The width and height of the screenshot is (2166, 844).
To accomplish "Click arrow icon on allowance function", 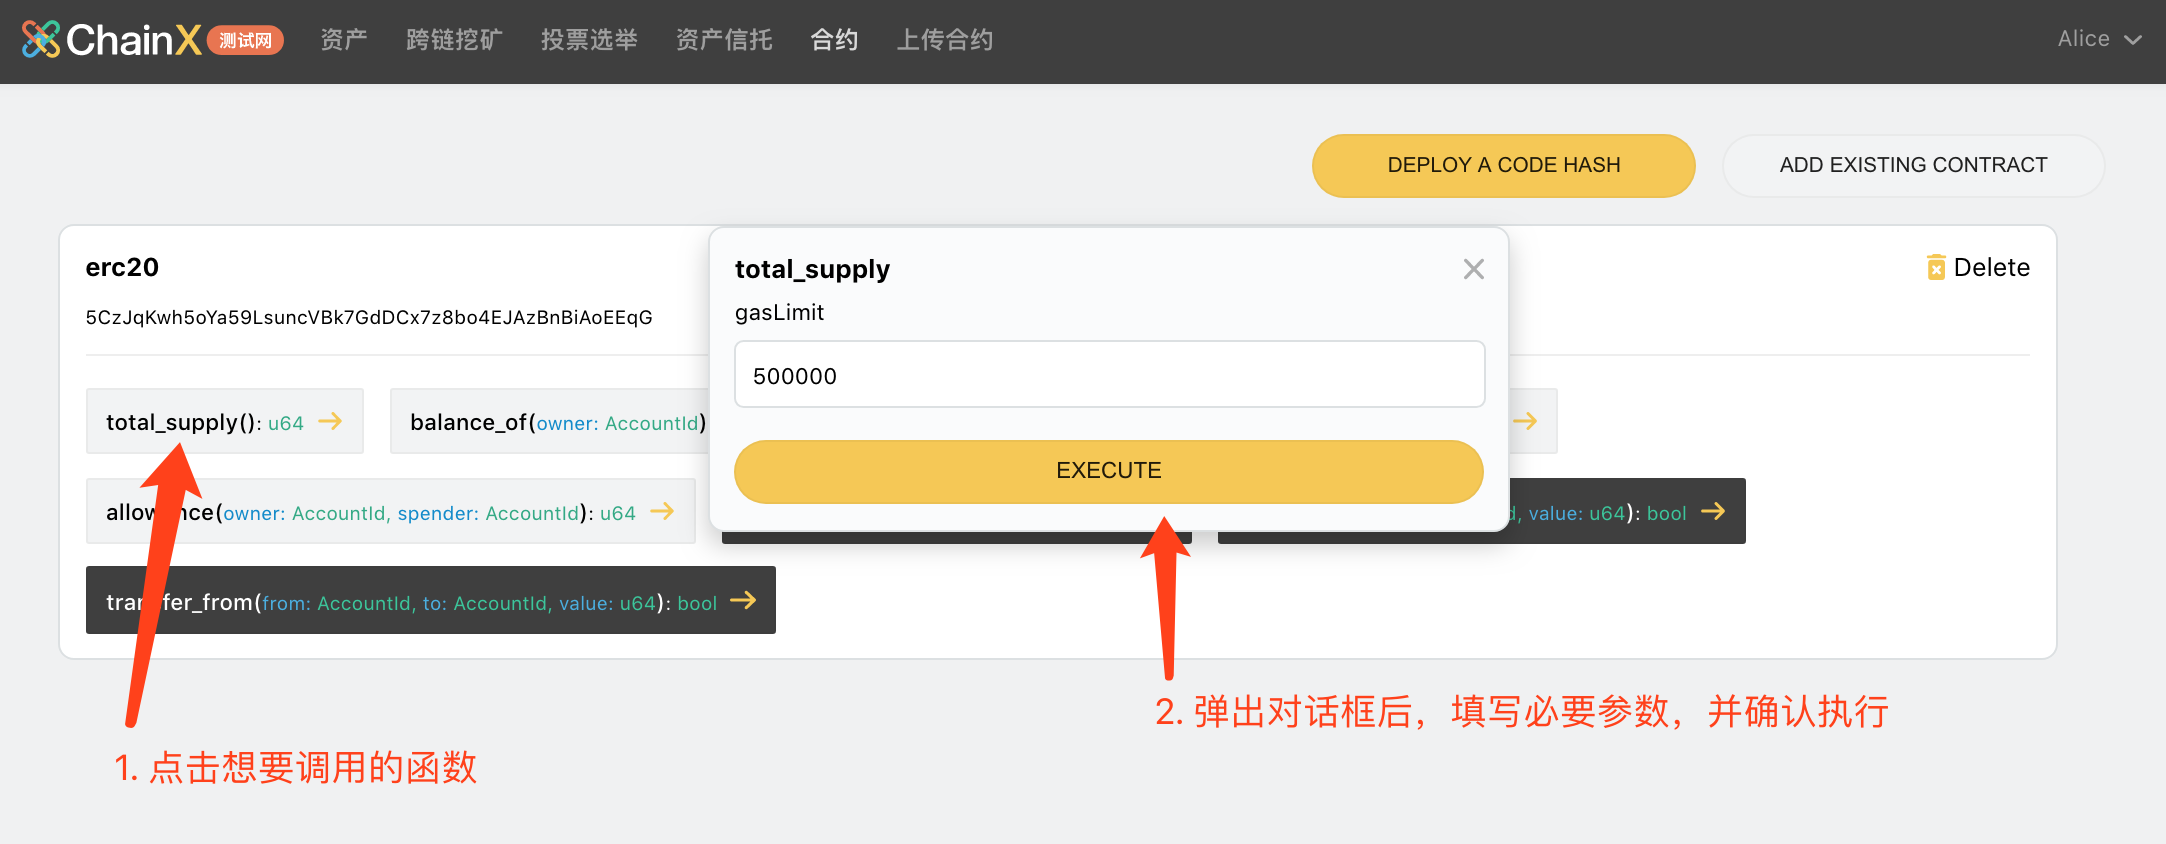I will (662, 512).
